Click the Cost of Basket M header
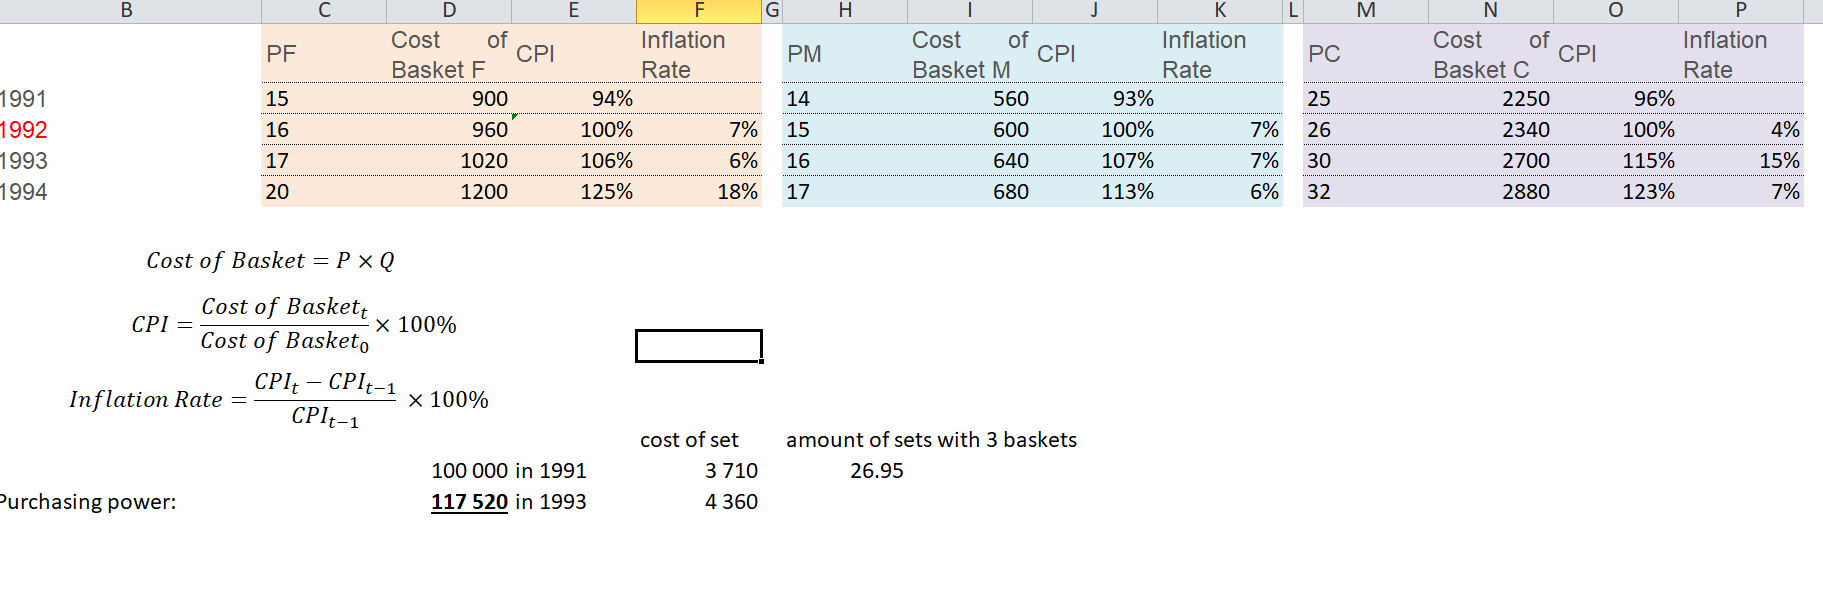The image size is (1823, 597). click(970, 54)
